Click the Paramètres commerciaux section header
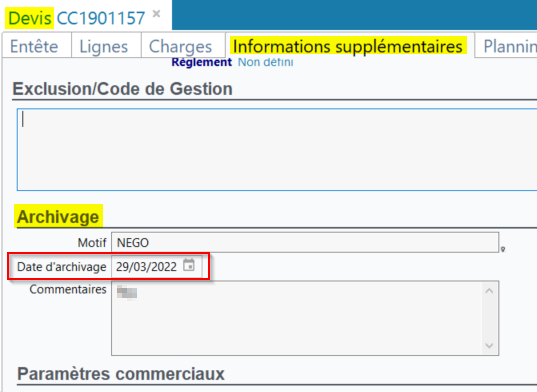Screen dimensions: 537x392 click(121, 374)
